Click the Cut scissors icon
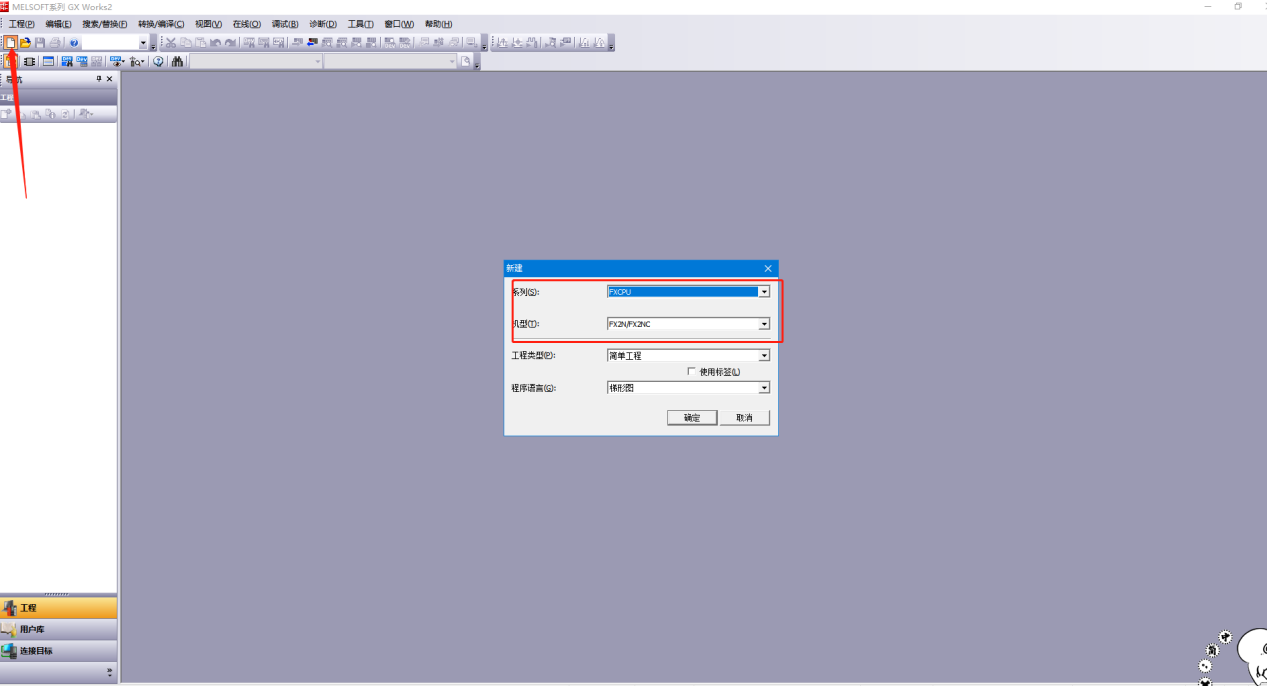 [x=171, y=43]
